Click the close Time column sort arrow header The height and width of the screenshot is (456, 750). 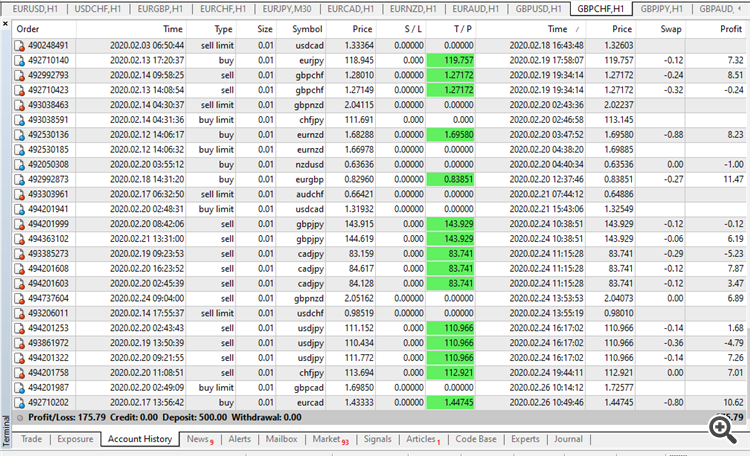(531, 29)
